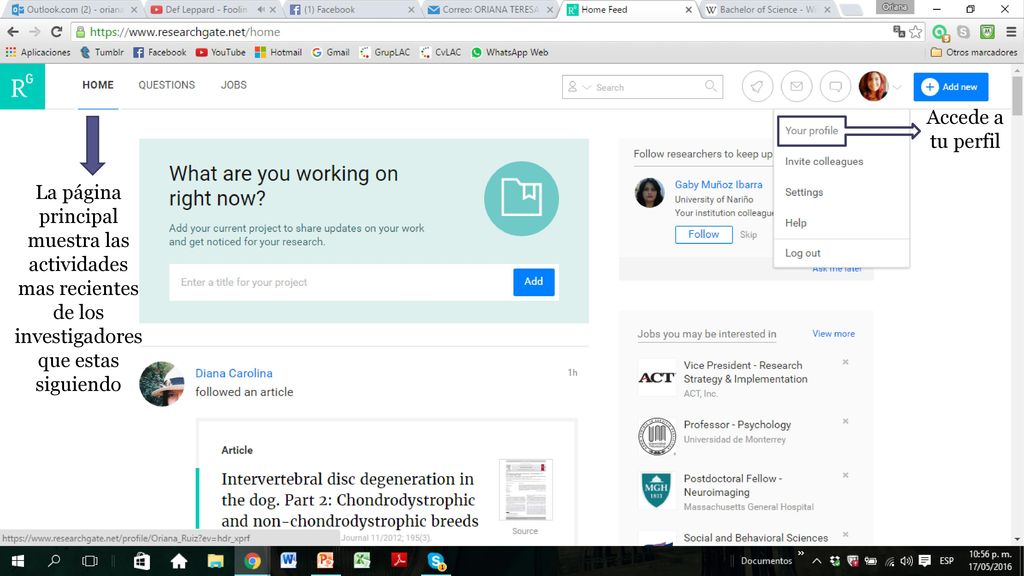Open the Chrome menu hamburger icon
Screen dimensions: 1024x576
(x=1011, y=31)
